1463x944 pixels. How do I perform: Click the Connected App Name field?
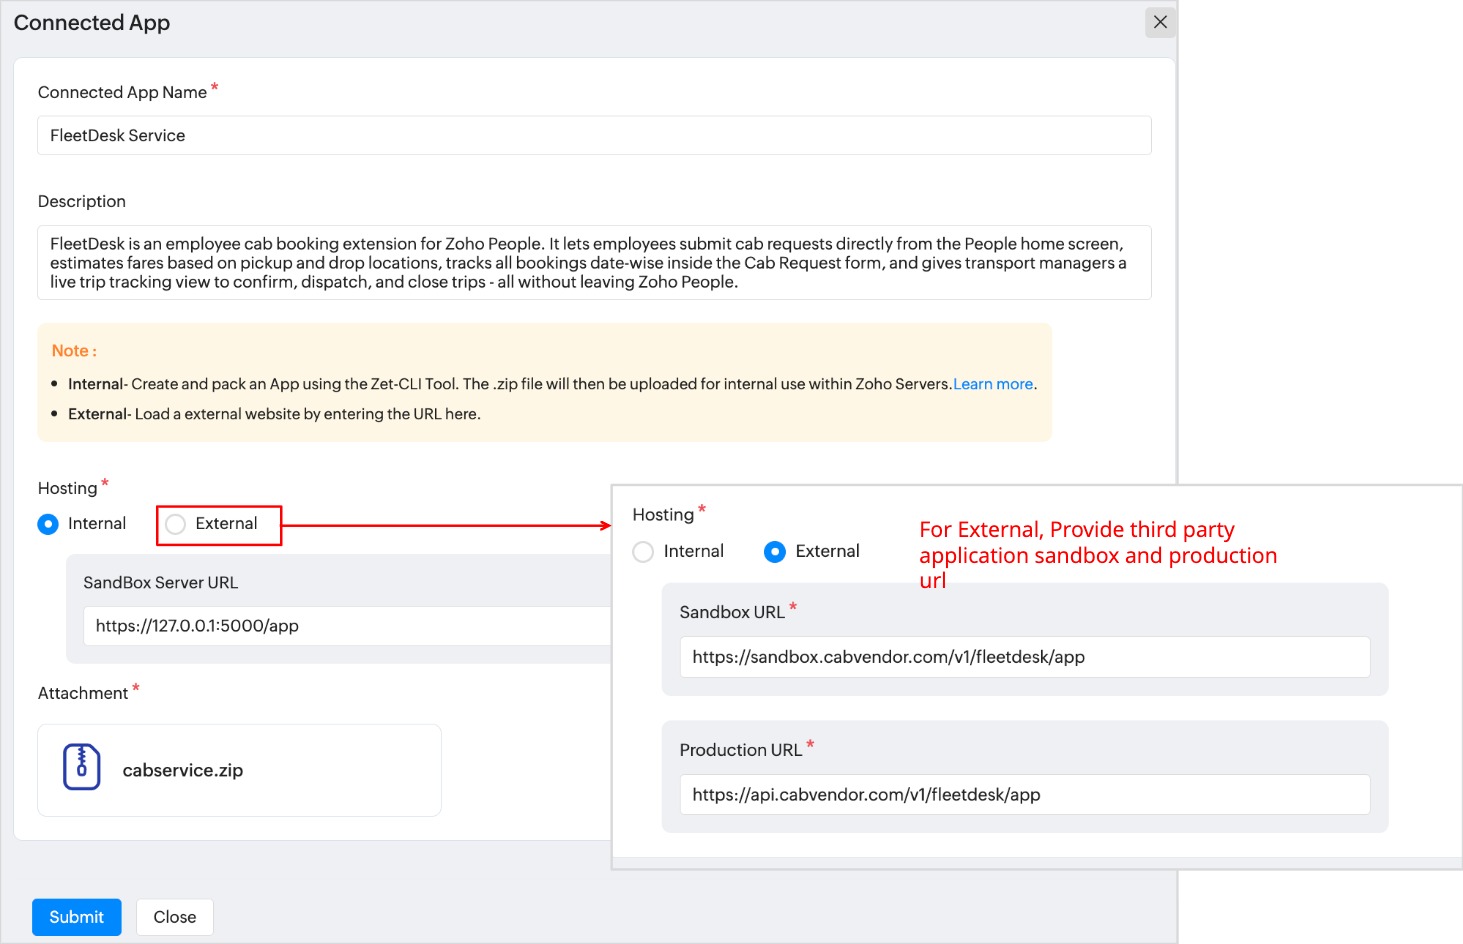[x=594, y=136]
